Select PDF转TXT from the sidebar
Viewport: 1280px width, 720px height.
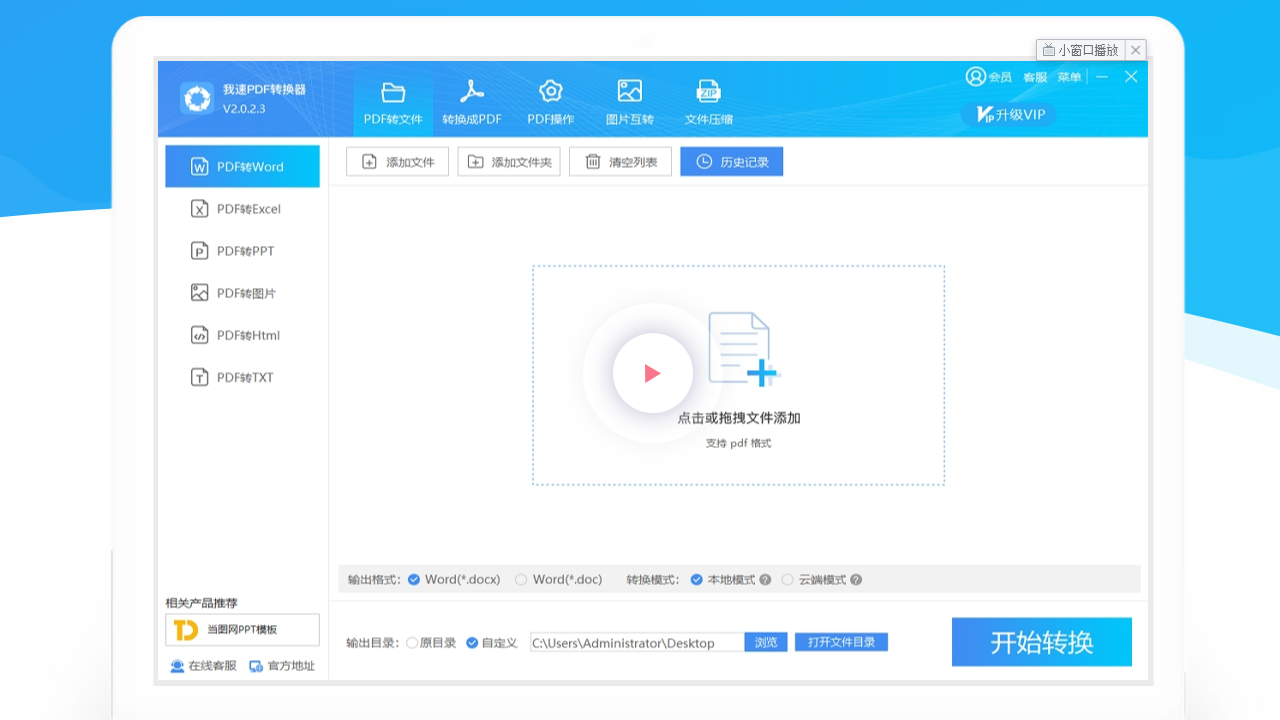[x=242, y=377]
